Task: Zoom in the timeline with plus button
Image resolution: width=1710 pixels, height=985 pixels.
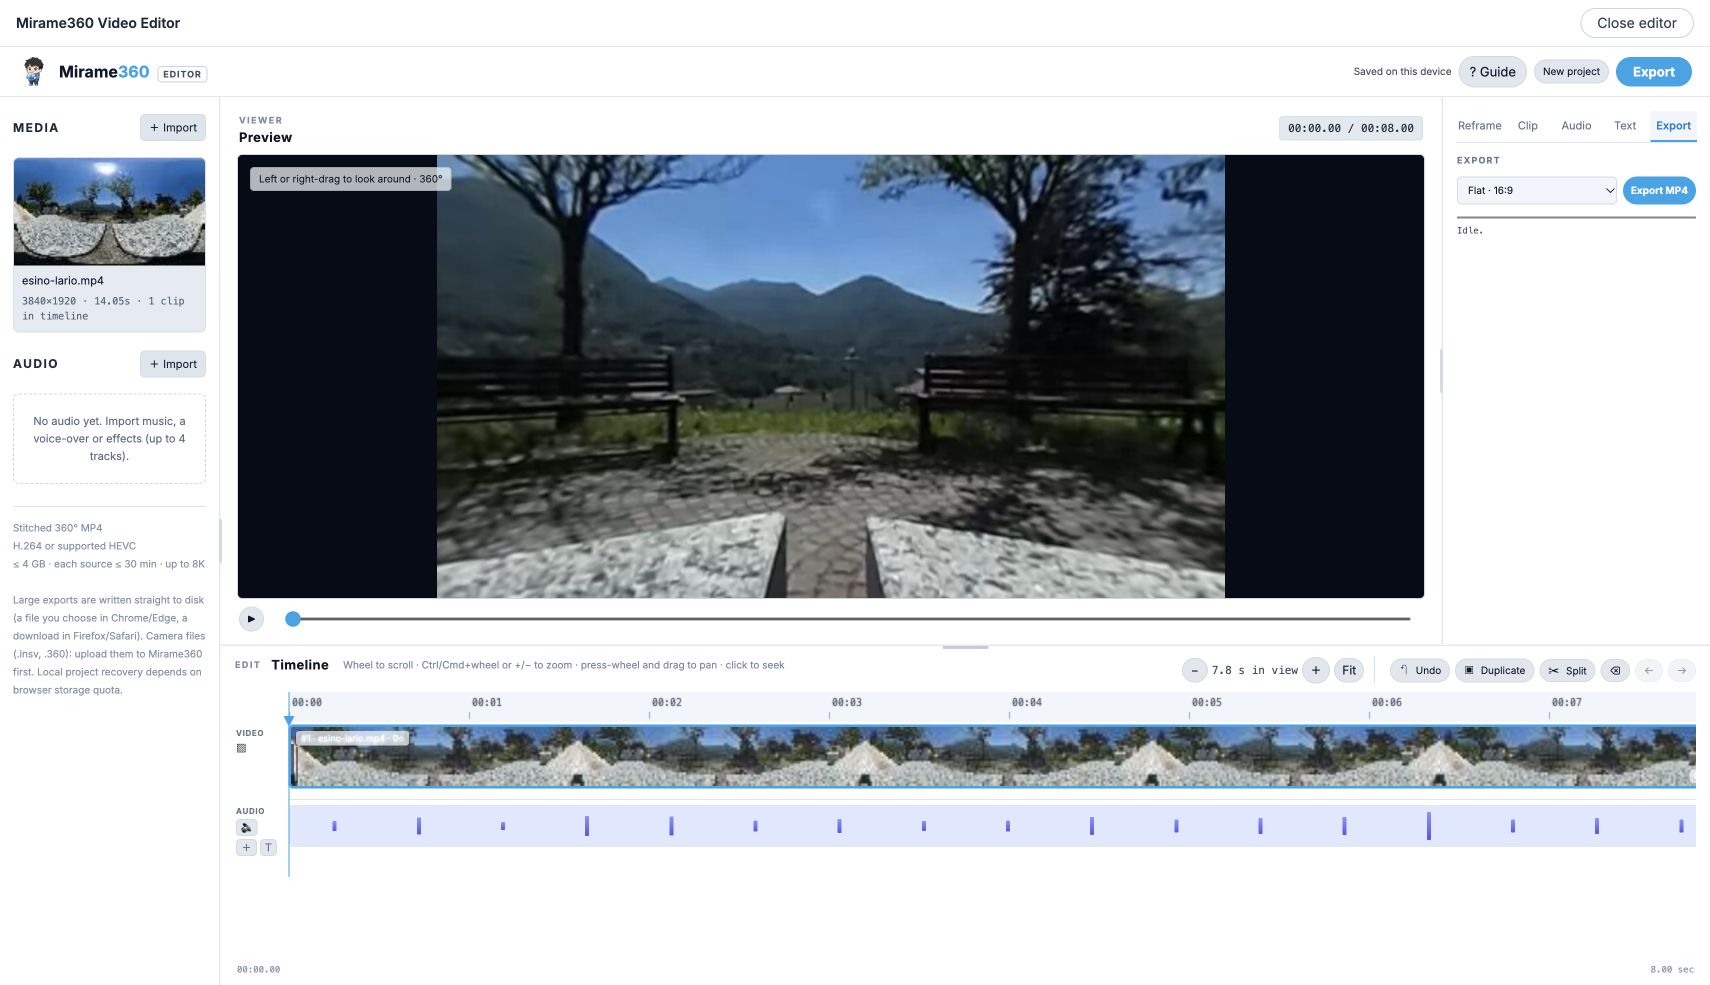Action: (x=1316, y=671)
